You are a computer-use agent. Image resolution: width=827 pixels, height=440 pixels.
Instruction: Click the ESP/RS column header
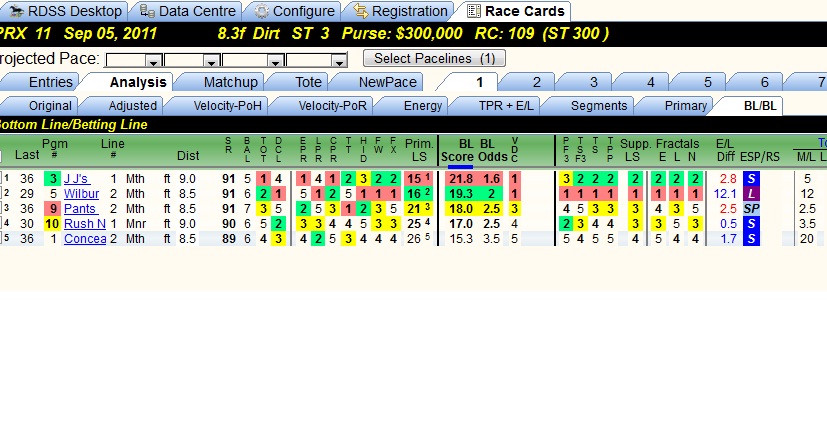tap(759, 157)
